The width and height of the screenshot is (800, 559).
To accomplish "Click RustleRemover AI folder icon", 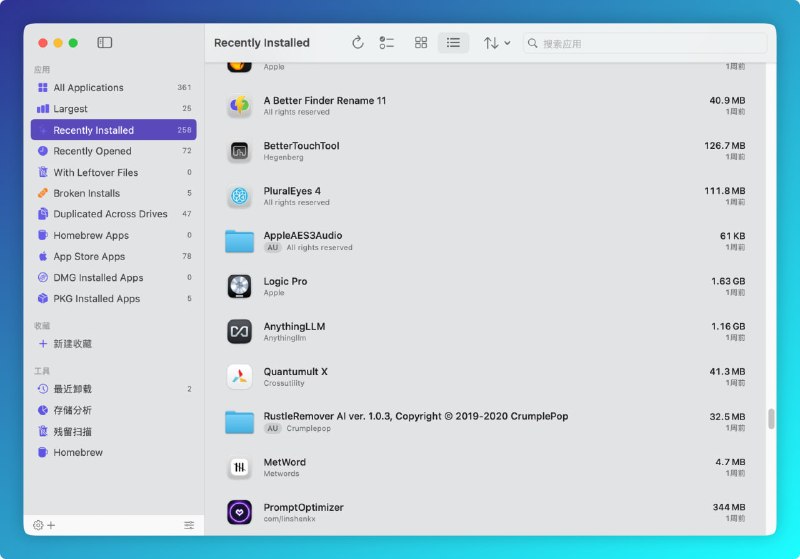I will pos(239,422).
